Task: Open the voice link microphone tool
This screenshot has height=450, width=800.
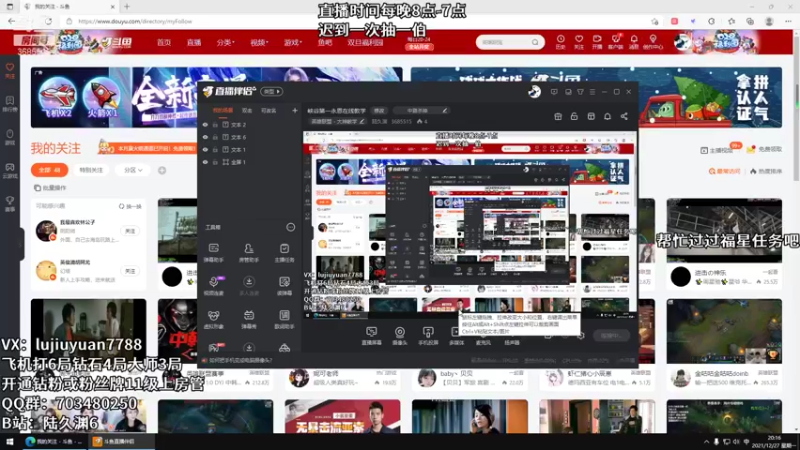Action: [213, 286]
